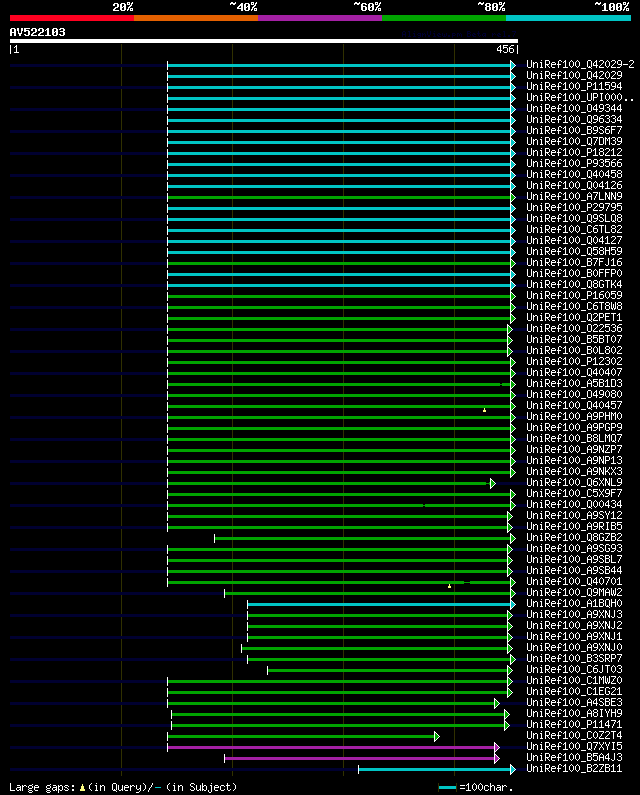Viewport: 640px width, 795px height.
Task: Click the cyan alignment bar for UniRef100_A1BQH0
Action: 379,604
